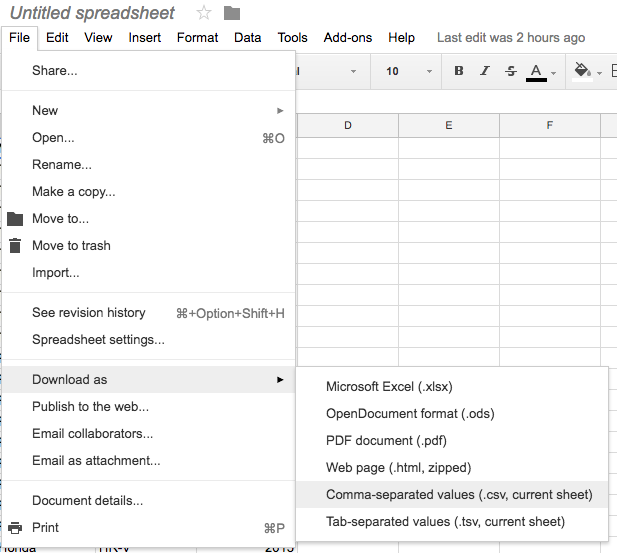The image size is (617, 553).
Task: Click the folder icon next to the title
Action: pos(232,13)
